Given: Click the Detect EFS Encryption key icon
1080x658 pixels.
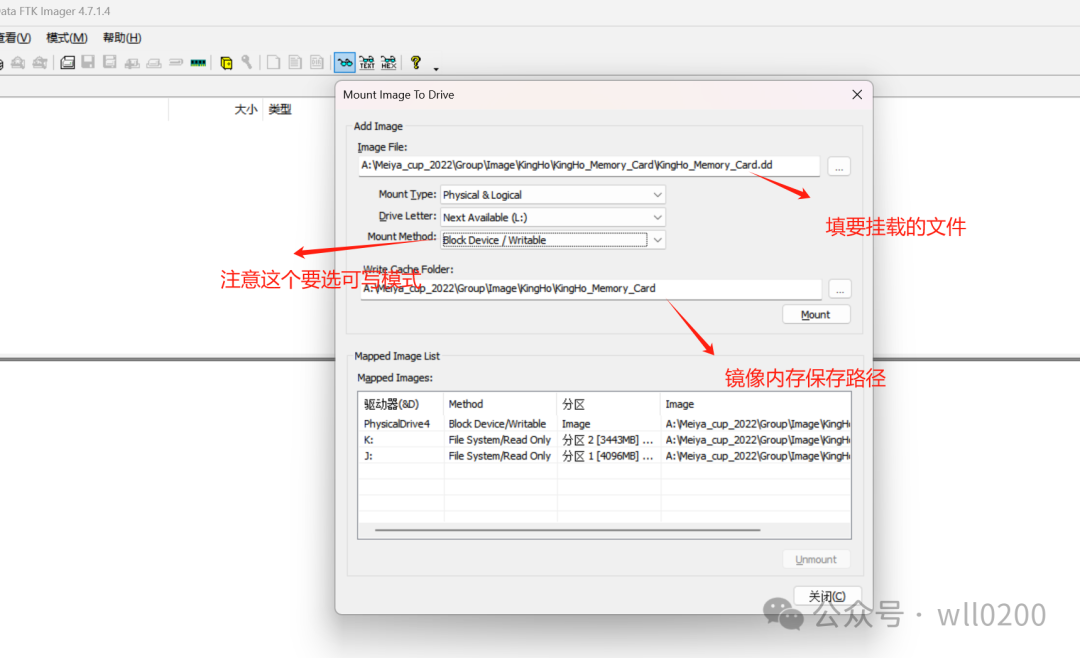Looking at the screenshot, I should pos(246,63).
